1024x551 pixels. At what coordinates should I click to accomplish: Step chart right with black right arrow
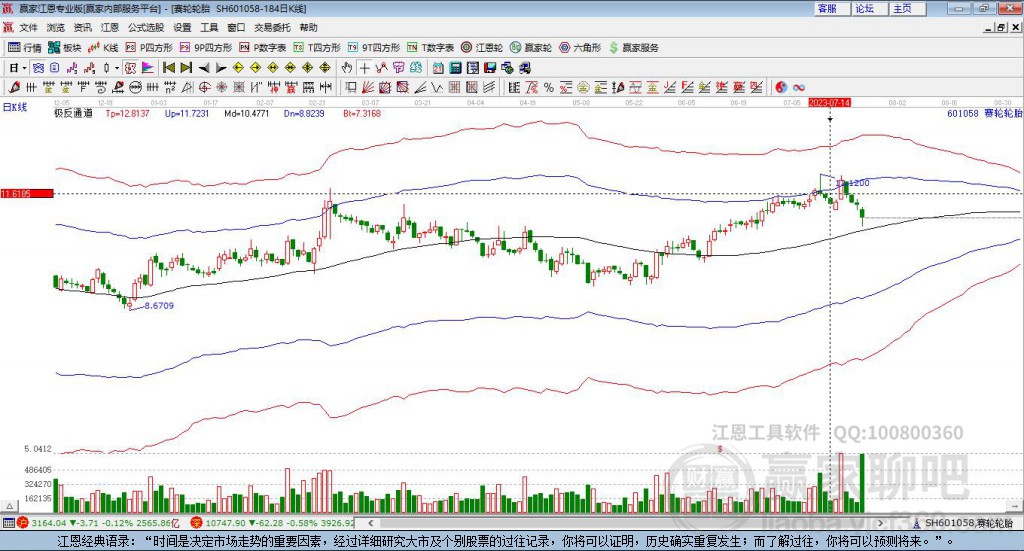click(x=221, y=68)
